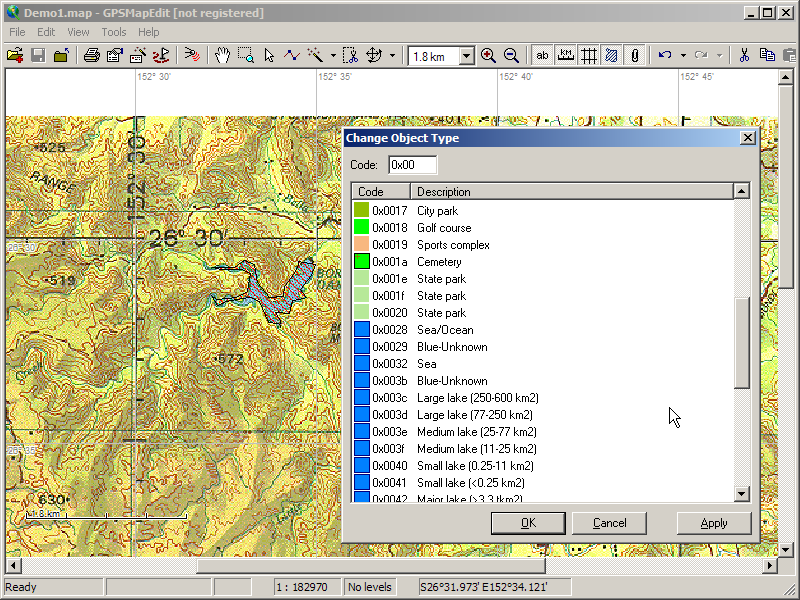
Task: Click the print icon in toolbar
Action: tap(91, 56)
